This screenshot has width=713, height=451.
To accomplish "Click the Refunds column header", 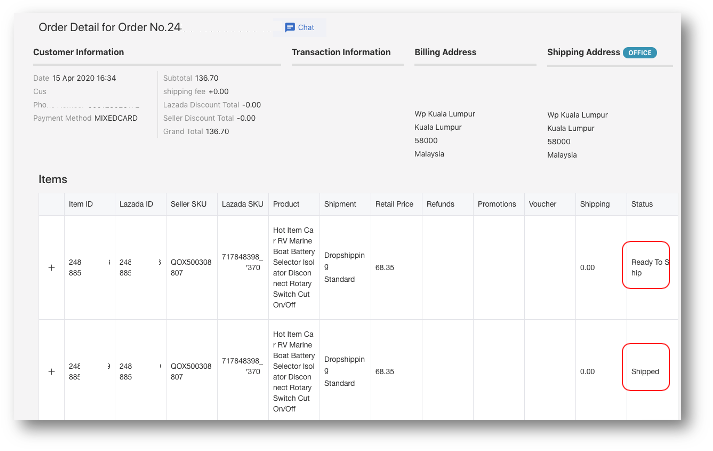I will (x=440, y=204).
